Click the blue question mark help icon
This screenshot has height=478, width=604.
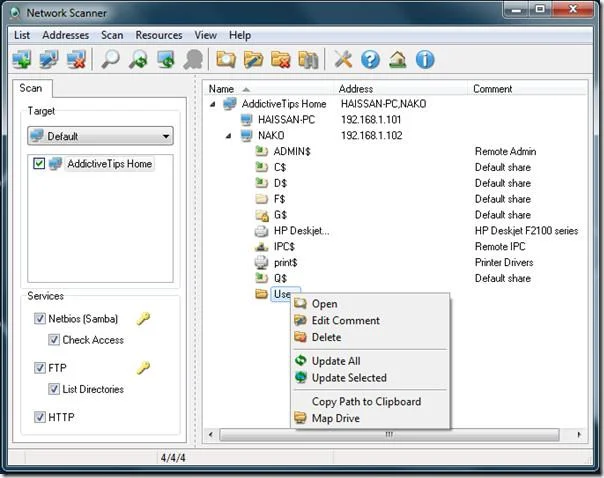point(370,60)
